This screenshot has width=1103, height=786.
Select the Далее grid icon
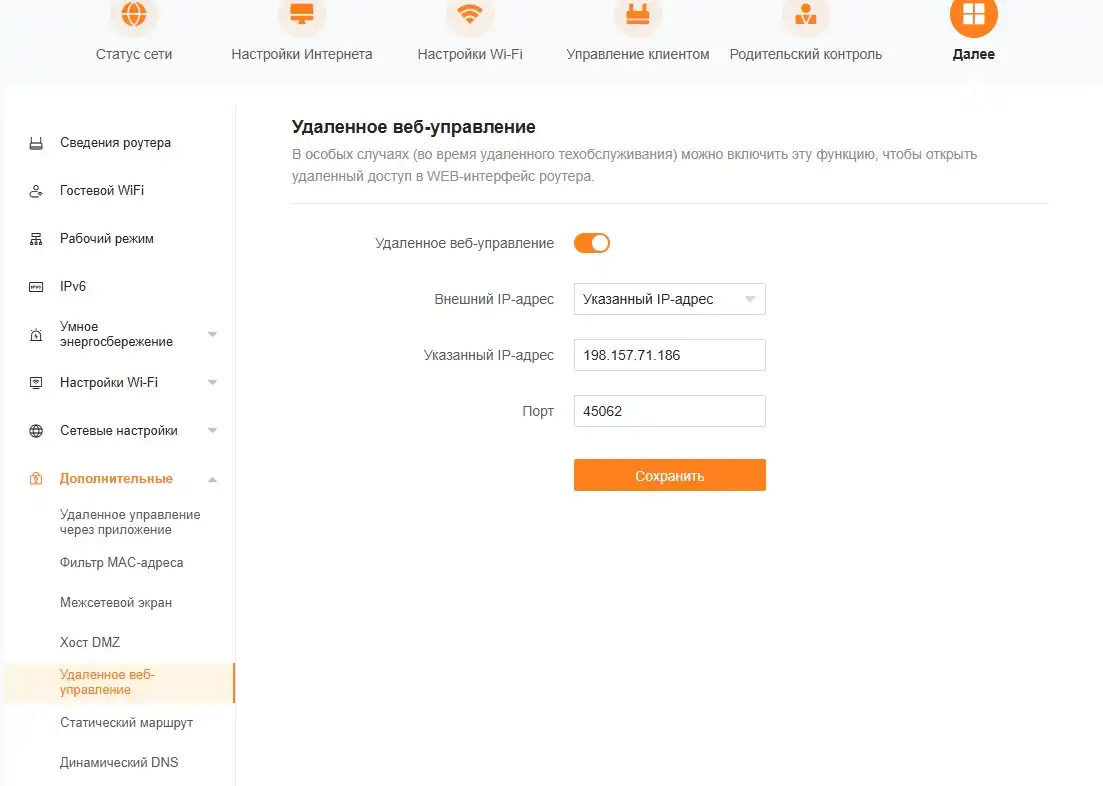(971, 14)
